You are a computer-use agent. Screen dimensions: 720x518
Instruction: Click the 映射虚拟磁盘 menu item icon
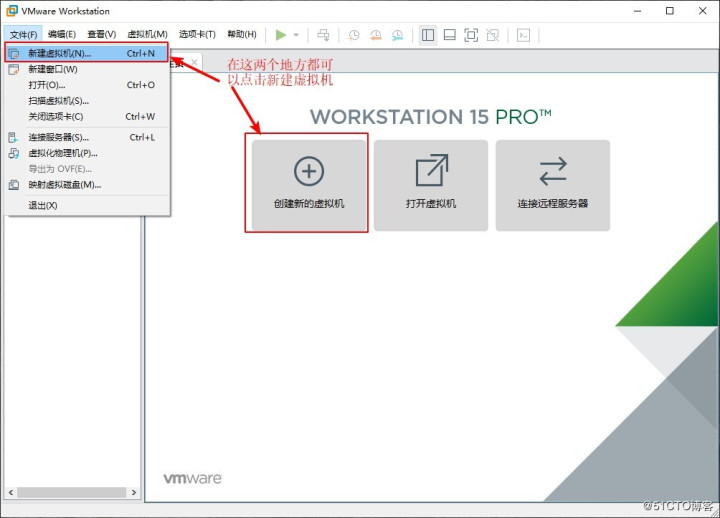pos(14,185)
